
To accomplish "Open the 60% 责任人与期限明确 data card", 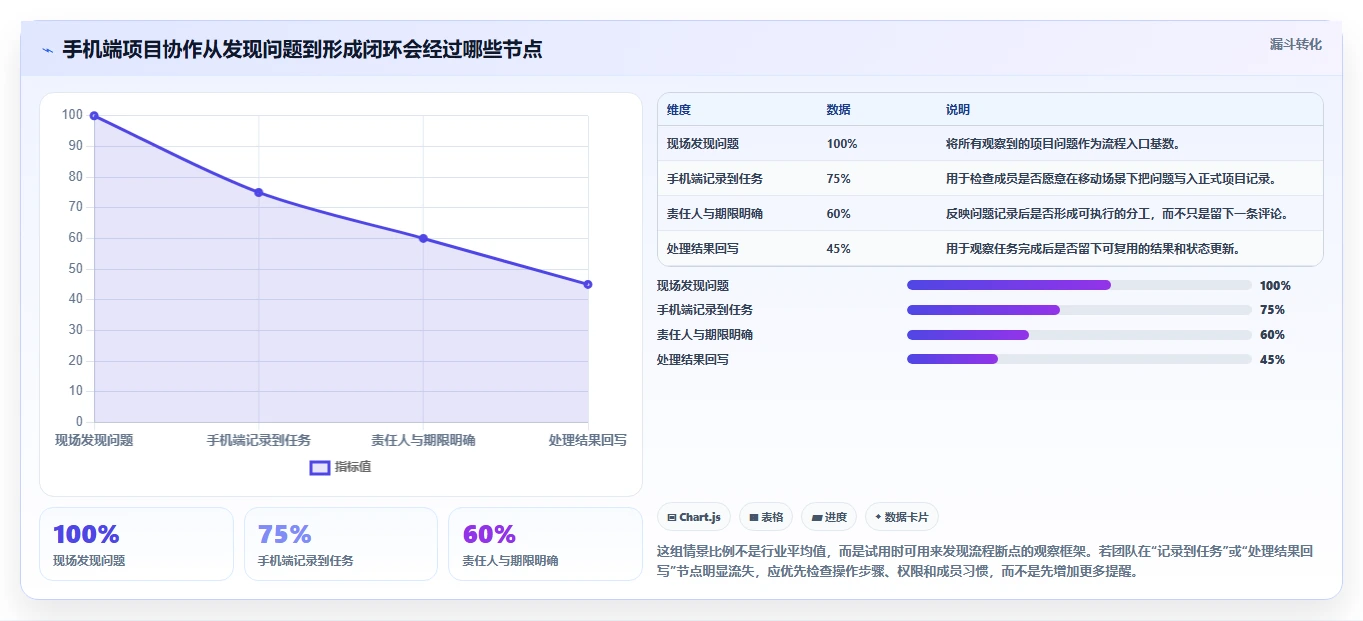I will tap(545, 544).
